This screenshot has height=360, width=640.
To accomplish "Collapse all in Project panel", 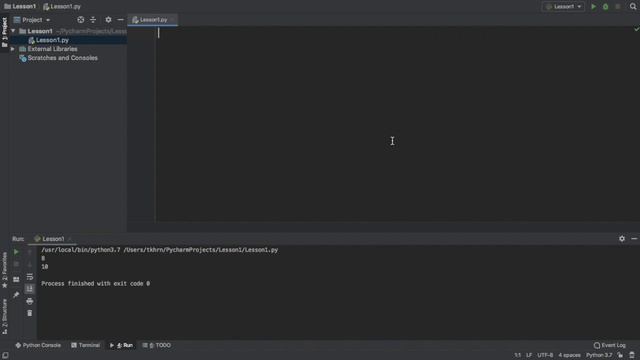I will pos(93,20).
